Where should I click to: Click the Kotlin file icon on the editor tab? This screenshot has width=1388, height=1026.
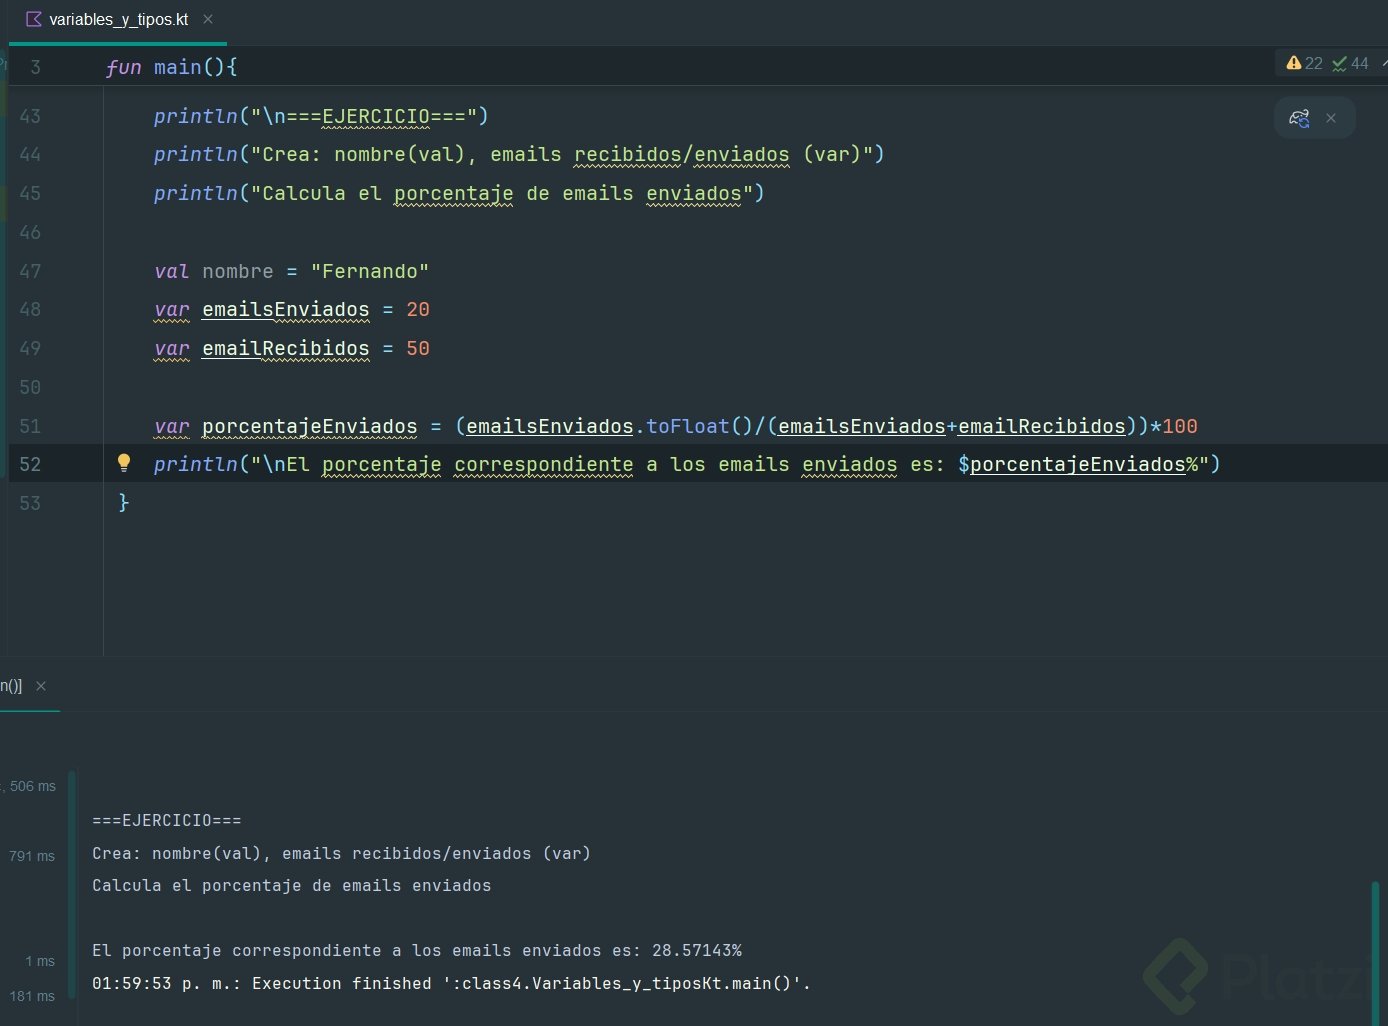tap(34, 19)
